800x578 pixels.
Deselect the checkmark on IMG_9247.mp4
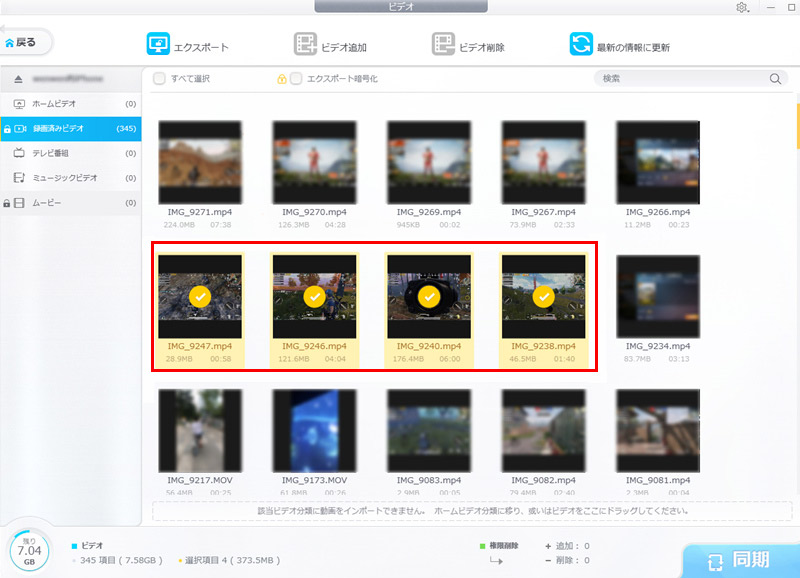[x=200, y=296]
